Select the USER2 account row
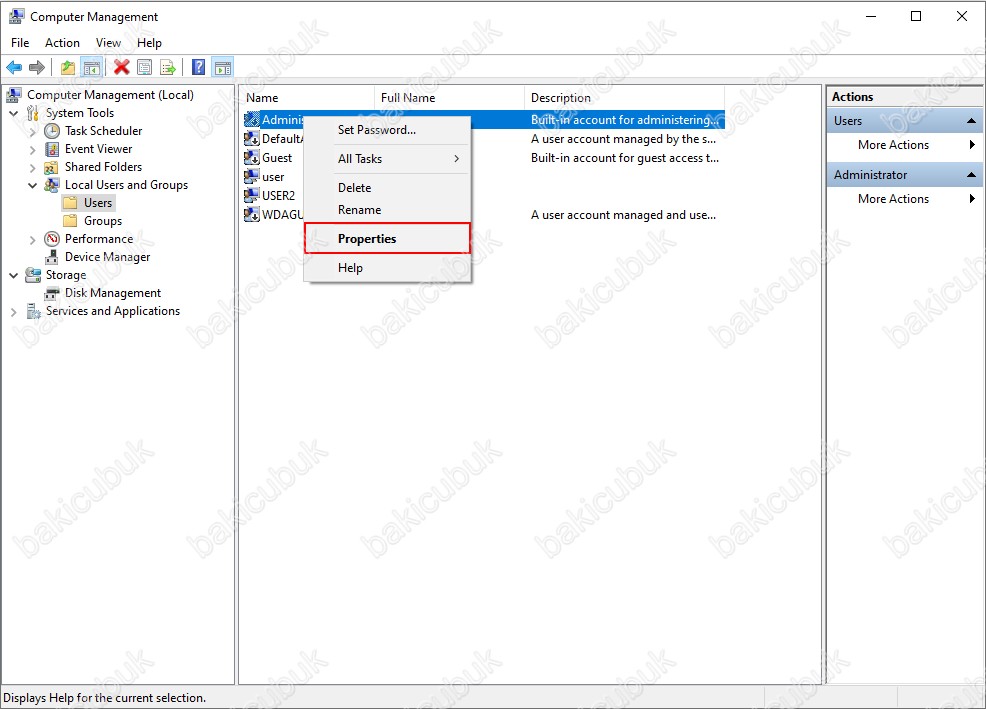Viewport: 986px width, 709px height. pos(279,196)
